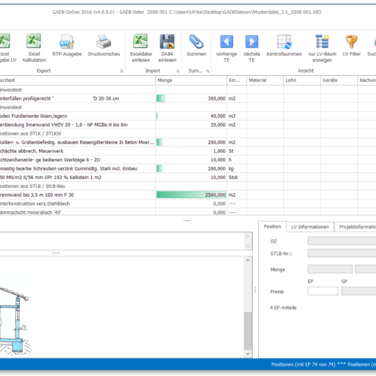376x376 pixels.
Task: Open the Projektinformation tab
Action: 355,227
